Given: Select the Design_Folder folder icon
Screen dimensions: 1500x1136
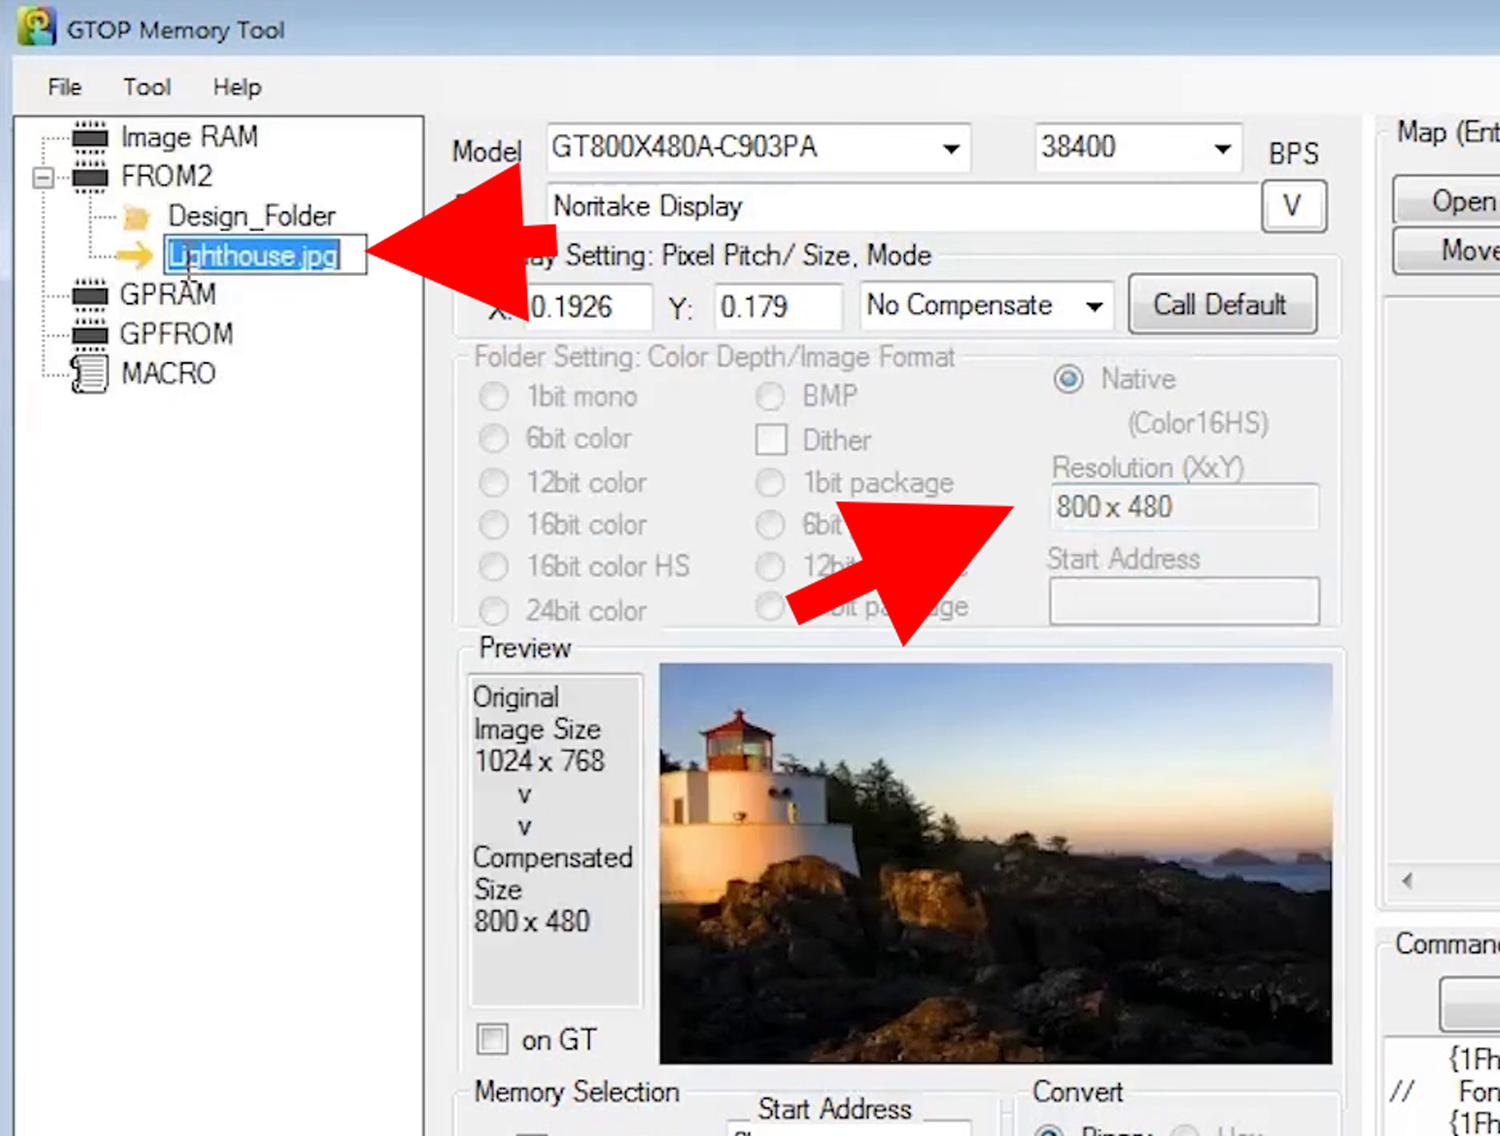Looking at the screenshot, I should (136, 217).
